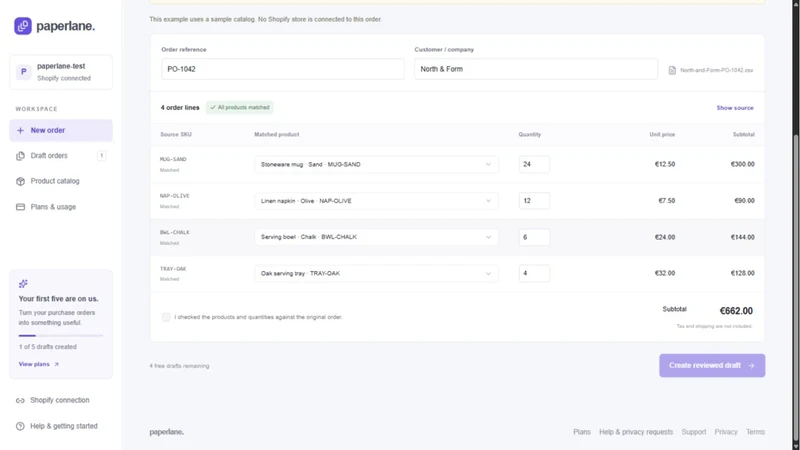The image size is (800, 450).
Task: Open the Serving bowl matched product dropdown
Action: pos(376,237)
